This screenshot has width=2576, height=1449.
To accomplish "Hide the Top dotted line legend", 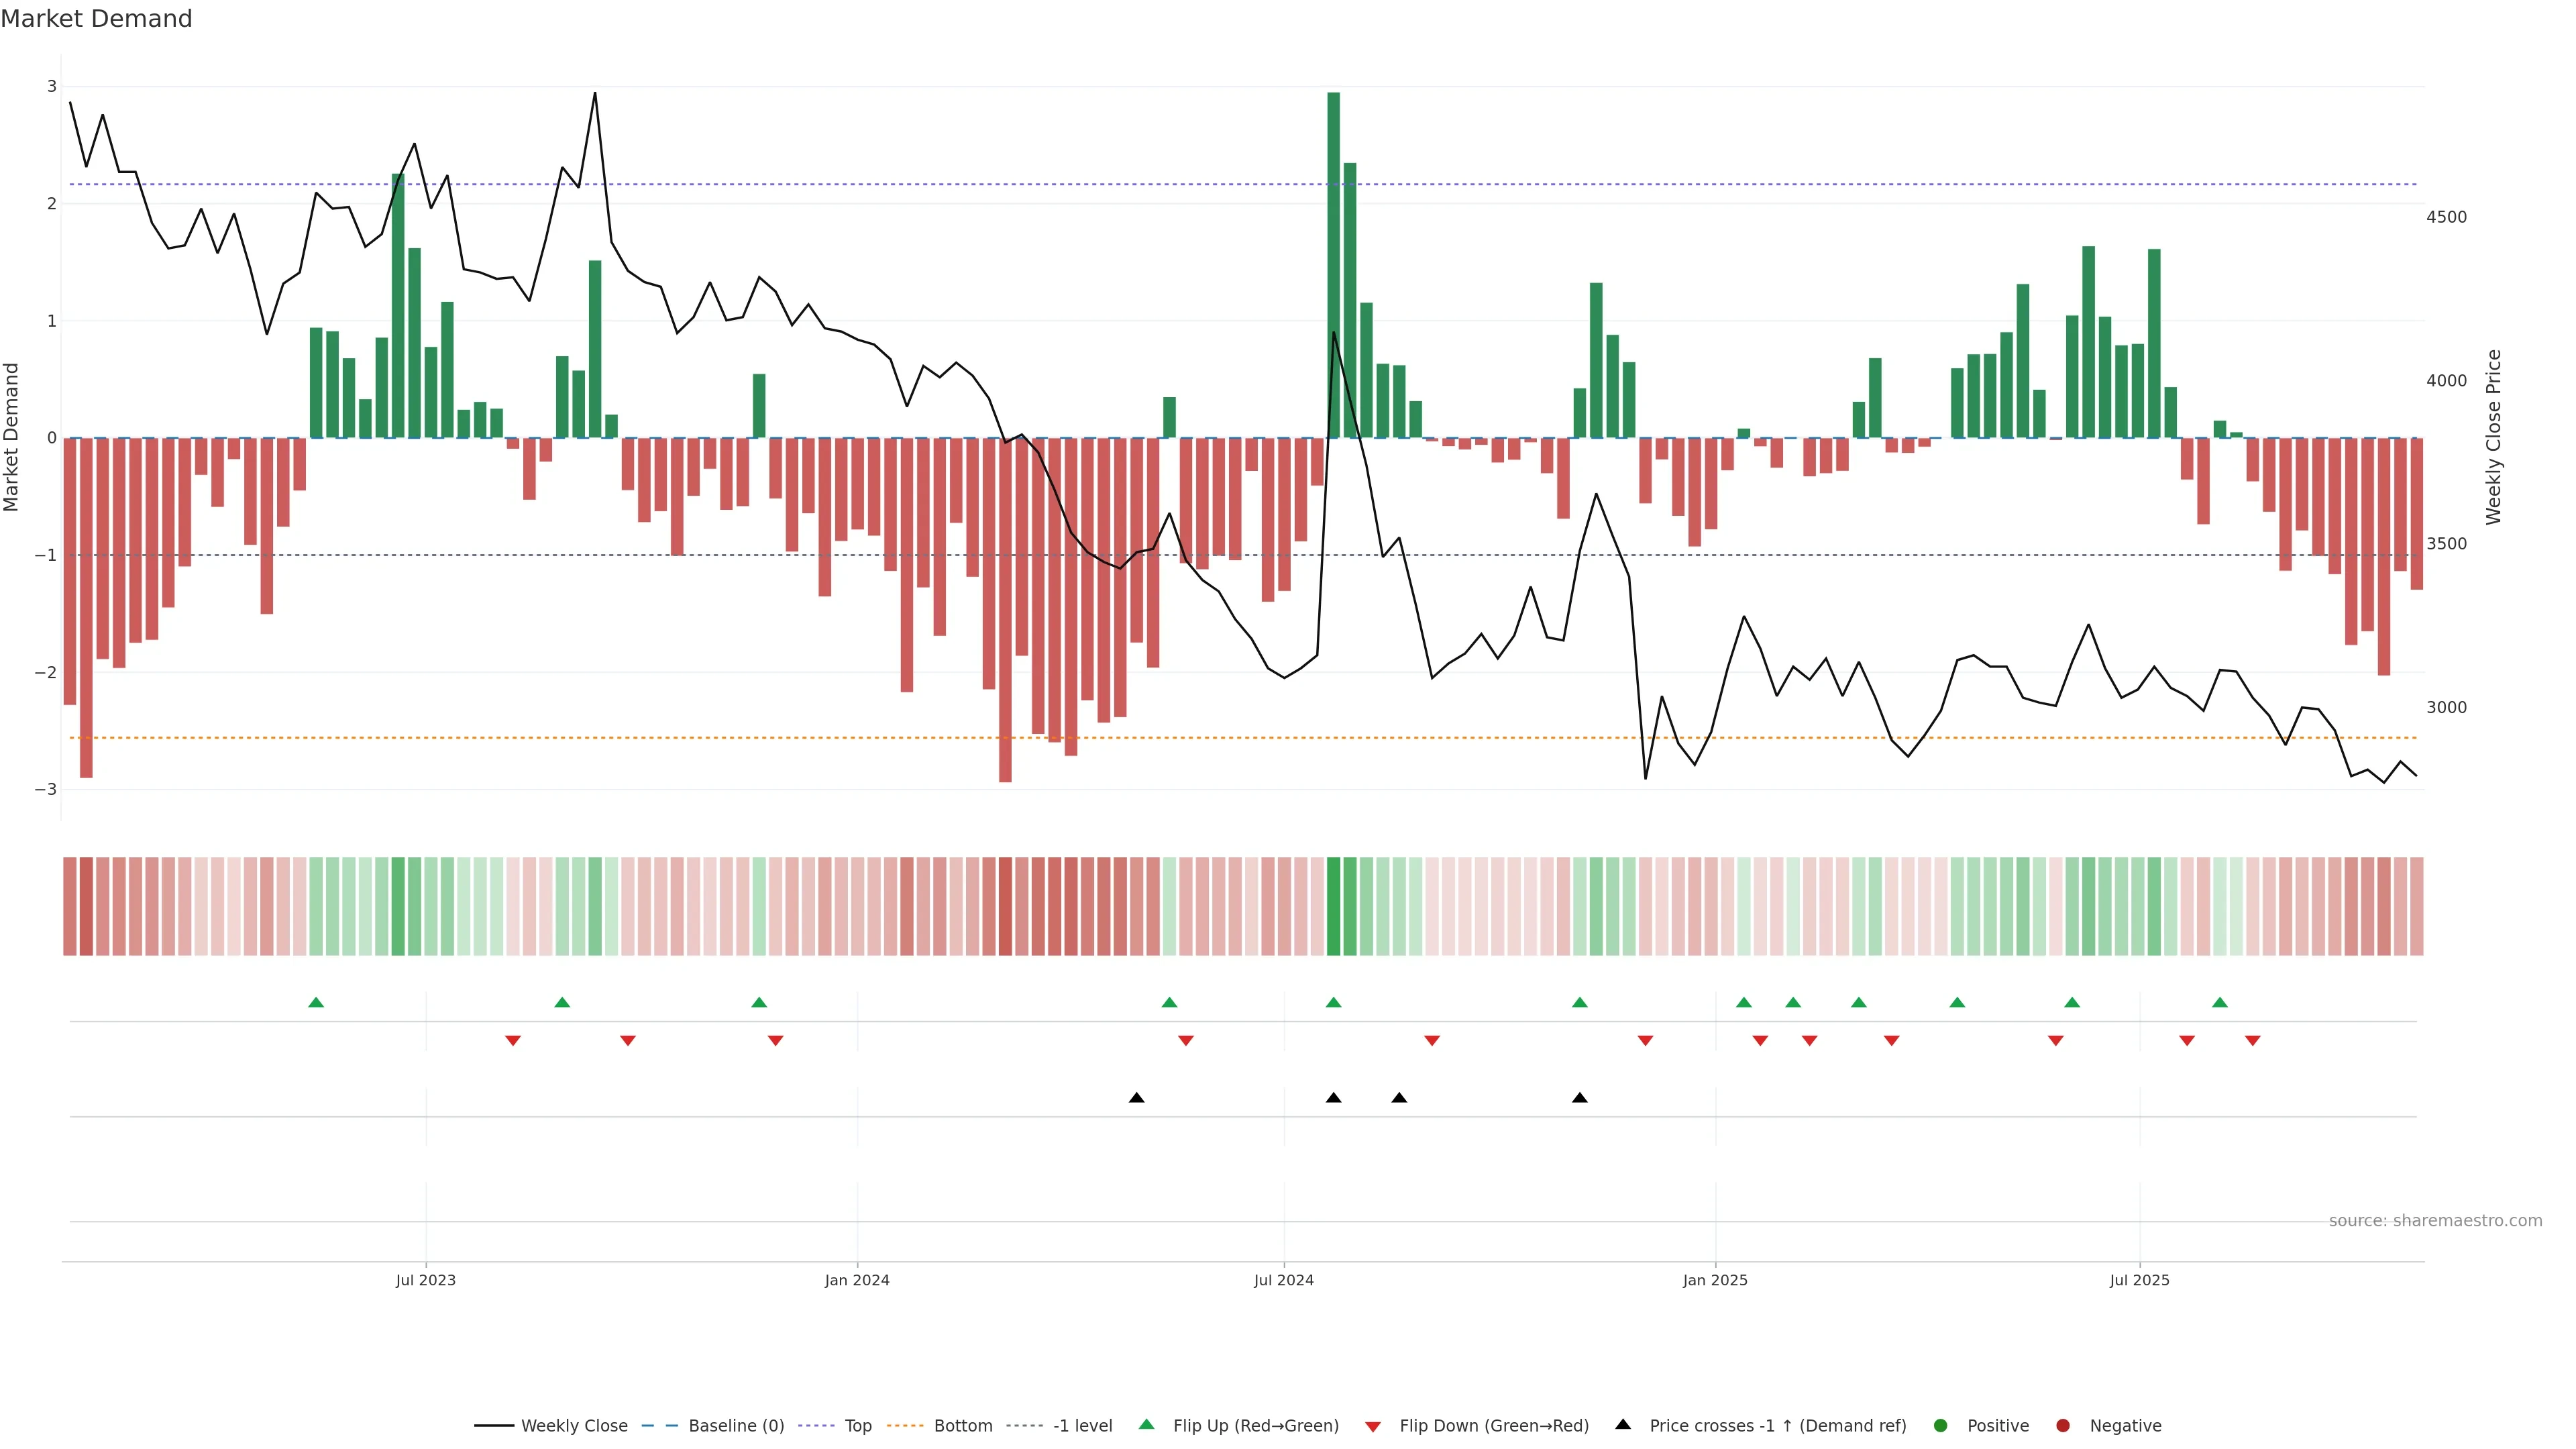I will click(x=857, y=1425).
